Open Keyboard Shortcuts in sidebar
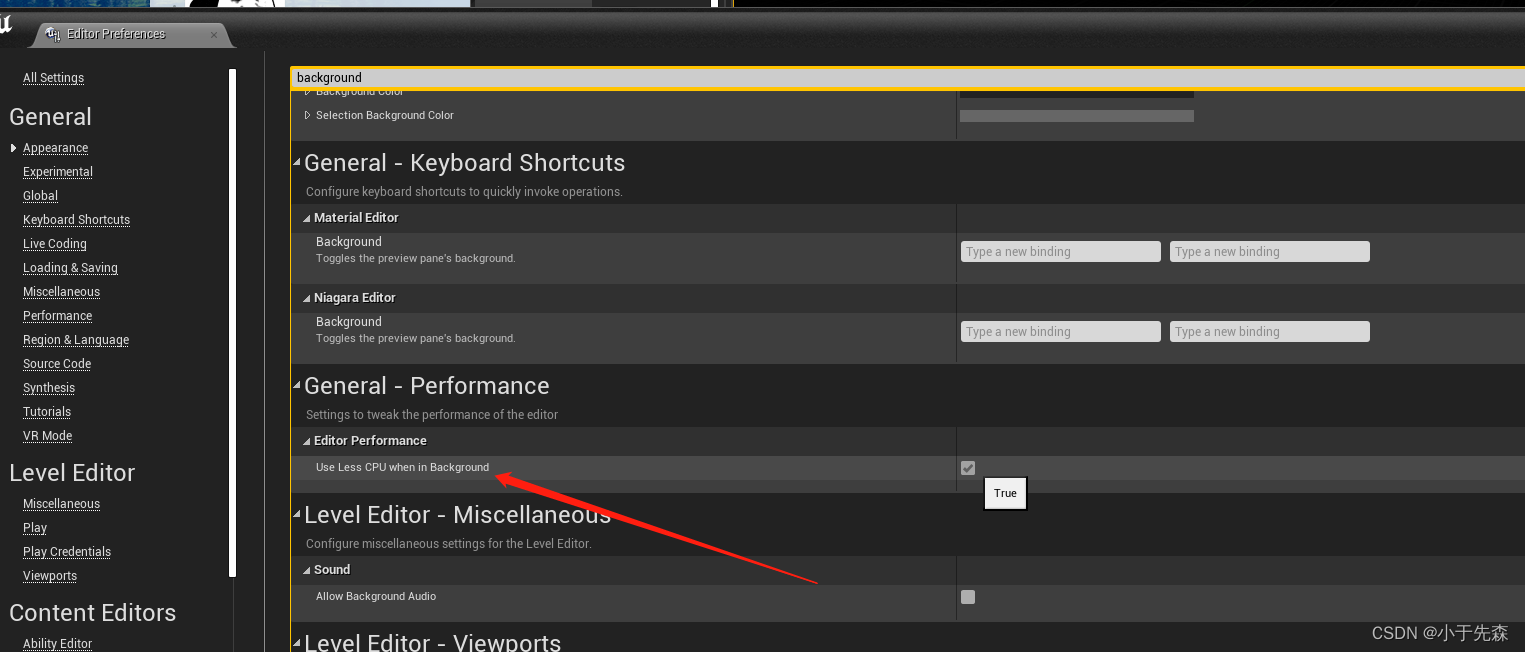This screenshot has height=652, width=1525. 76,220
